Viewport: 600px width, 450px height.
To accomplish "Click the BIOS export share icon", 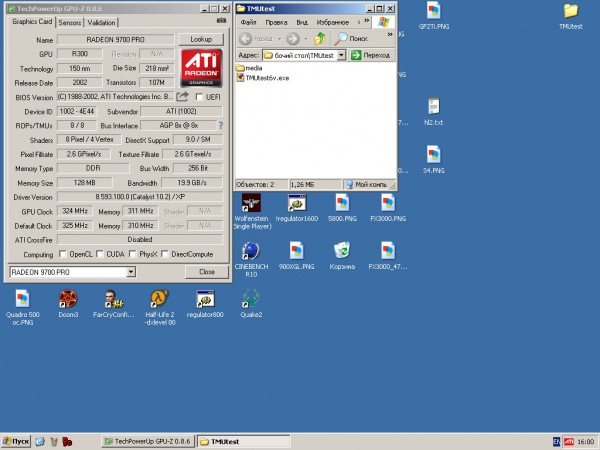I will (x=183, y=97).
